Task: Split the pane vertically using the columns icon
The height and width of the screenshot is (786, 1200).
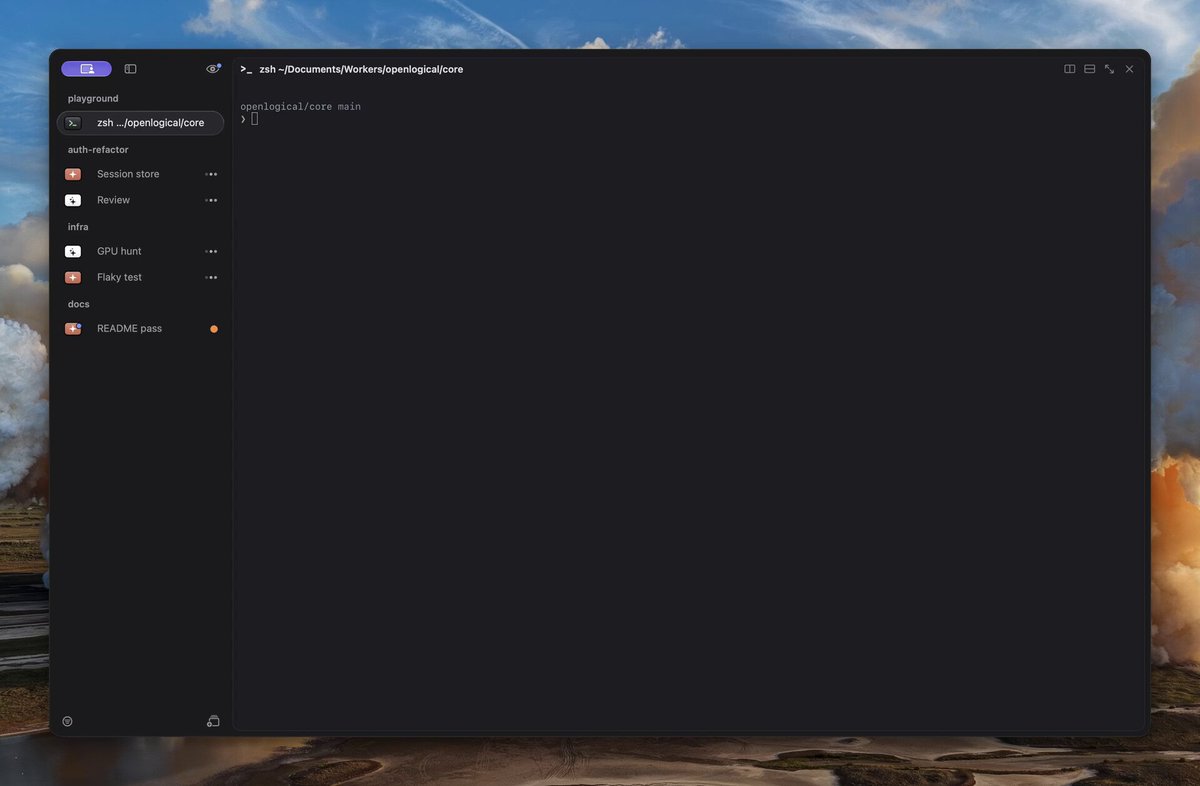Action: pos(1070,69)
